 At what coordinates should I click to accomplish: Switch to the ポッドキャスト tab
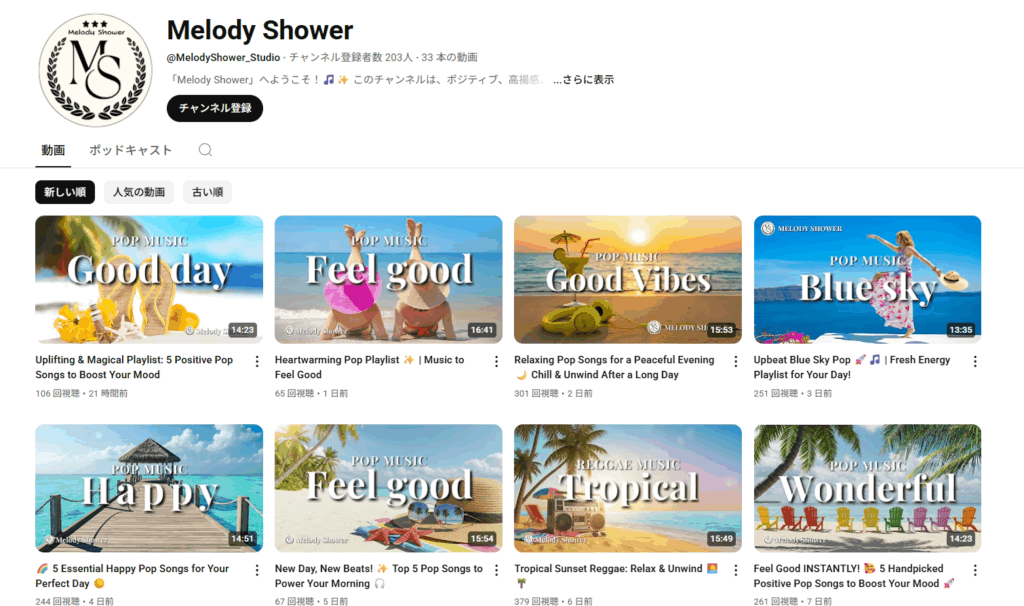pos(131,150)
